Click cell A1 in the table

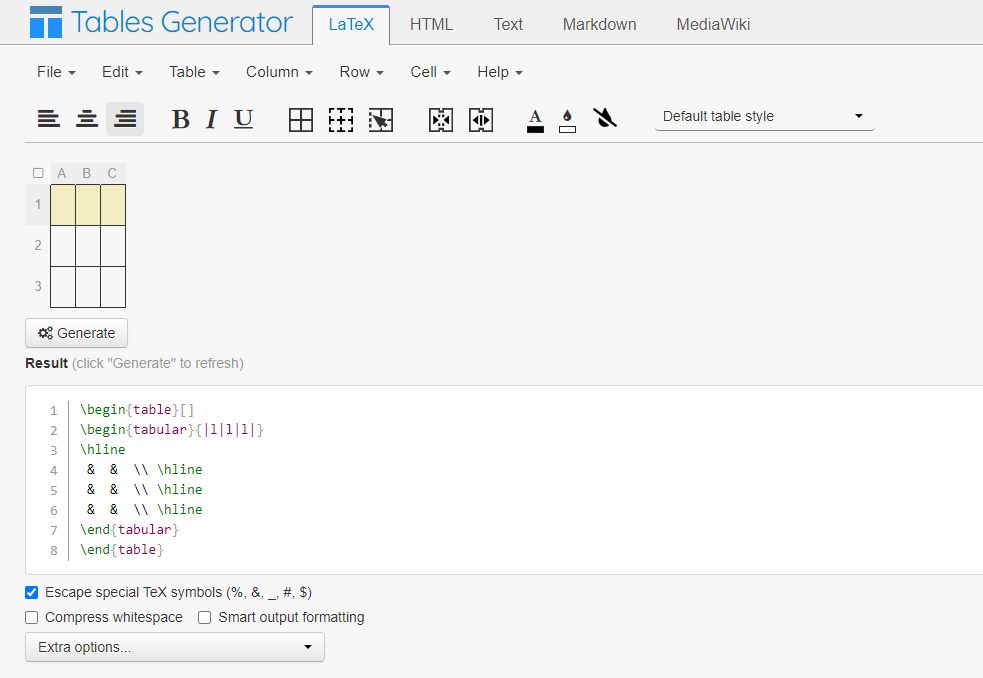63,204
